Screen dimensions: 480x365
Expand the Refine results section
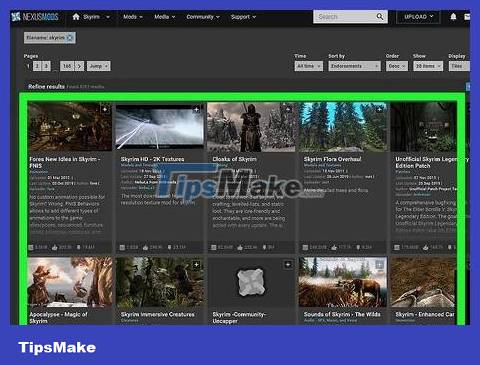[x=46, y=87]
